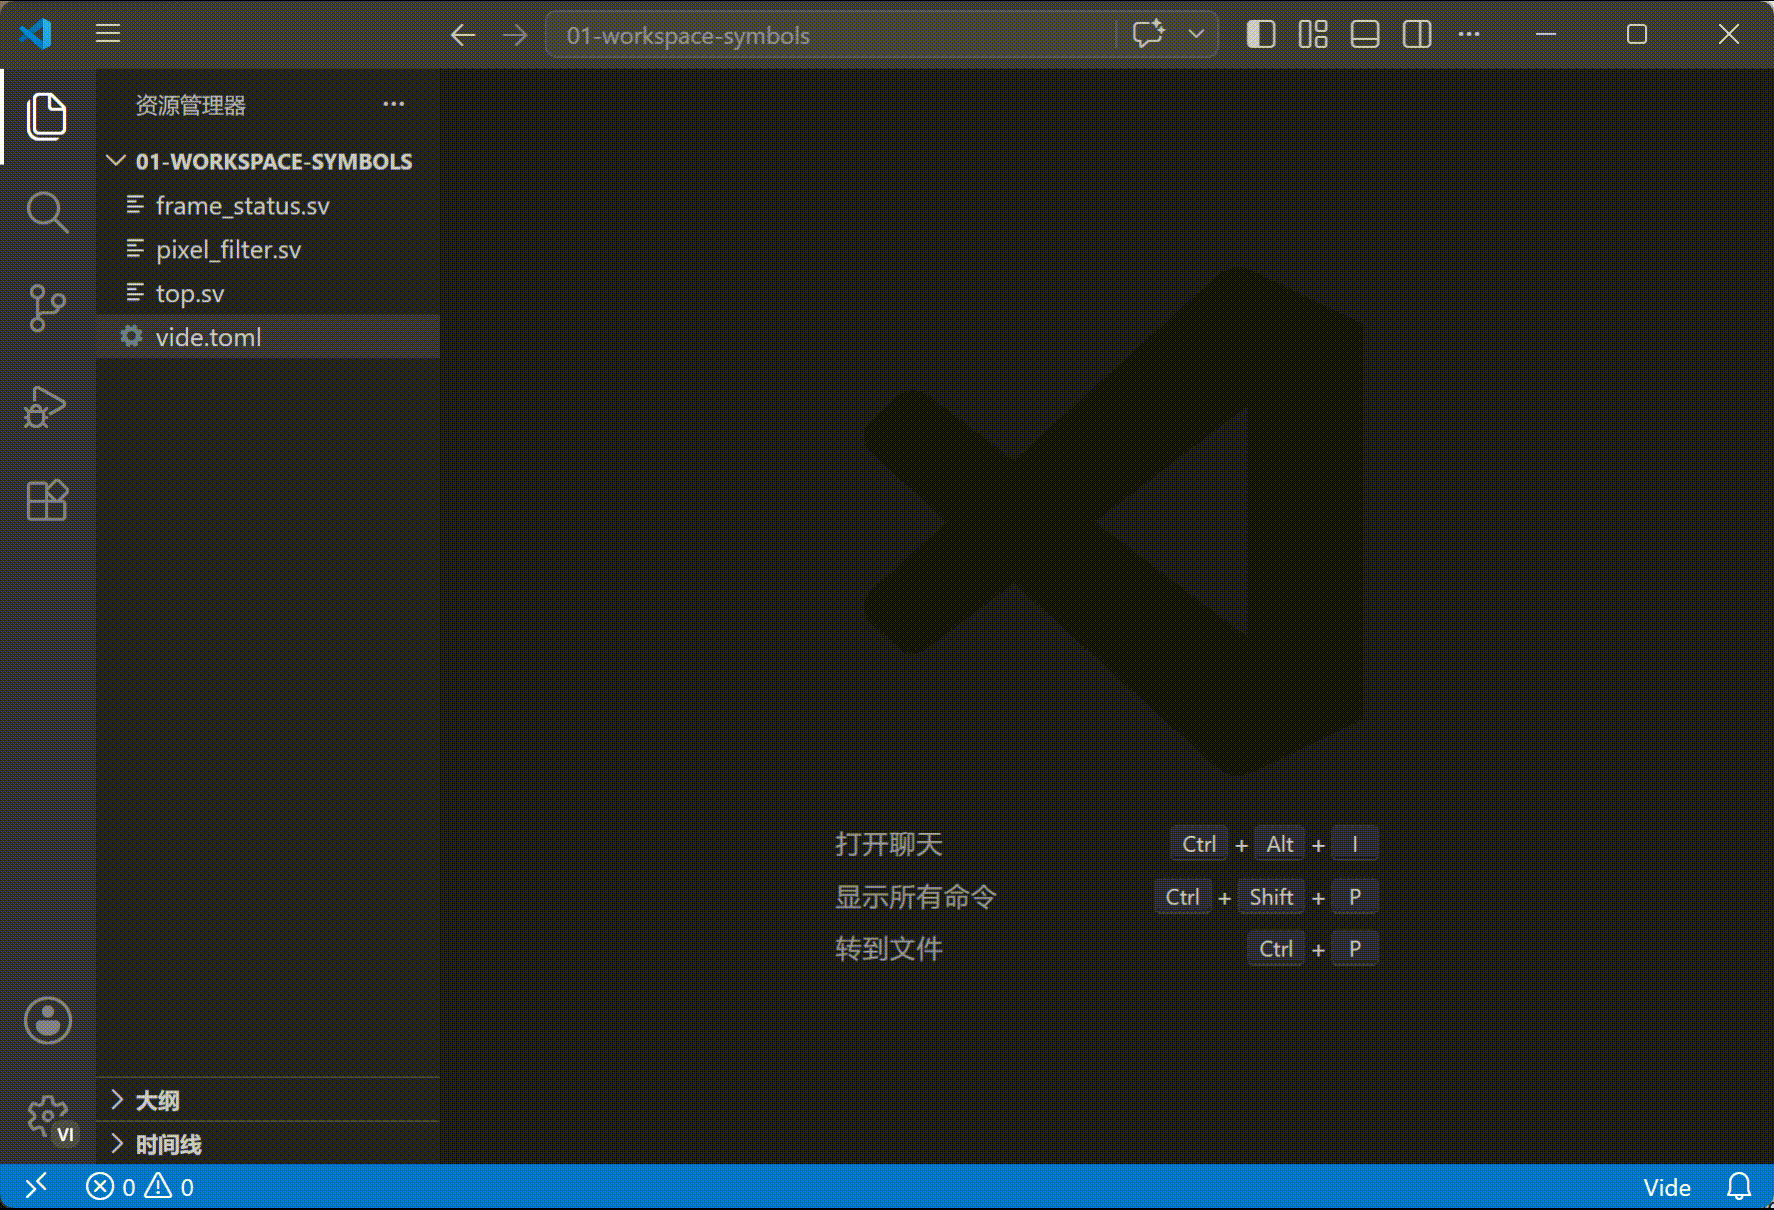The height and width of the screenshot is (1210, 1774).
Task: Open the hamburger application menu
Action: tap(108, 34)
